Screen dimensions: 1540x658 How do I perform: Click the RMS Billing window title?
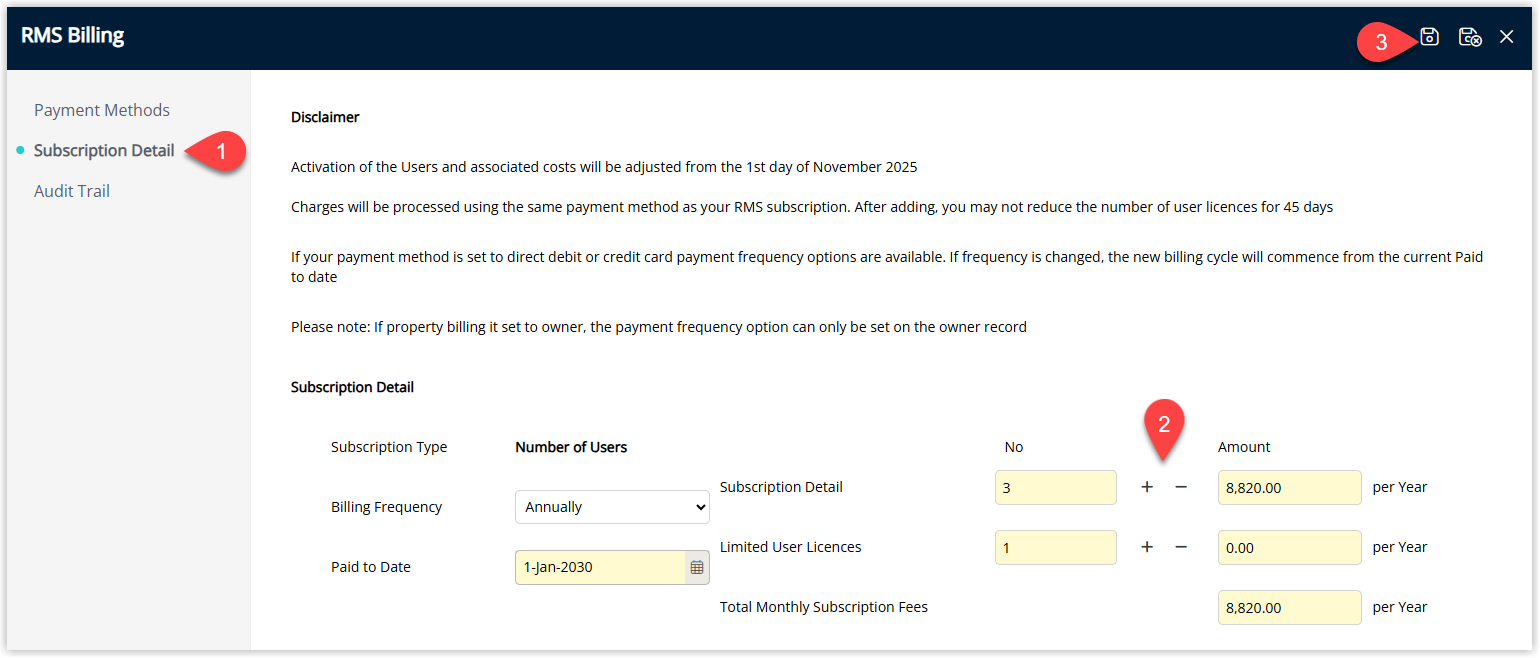pos(73,36)
